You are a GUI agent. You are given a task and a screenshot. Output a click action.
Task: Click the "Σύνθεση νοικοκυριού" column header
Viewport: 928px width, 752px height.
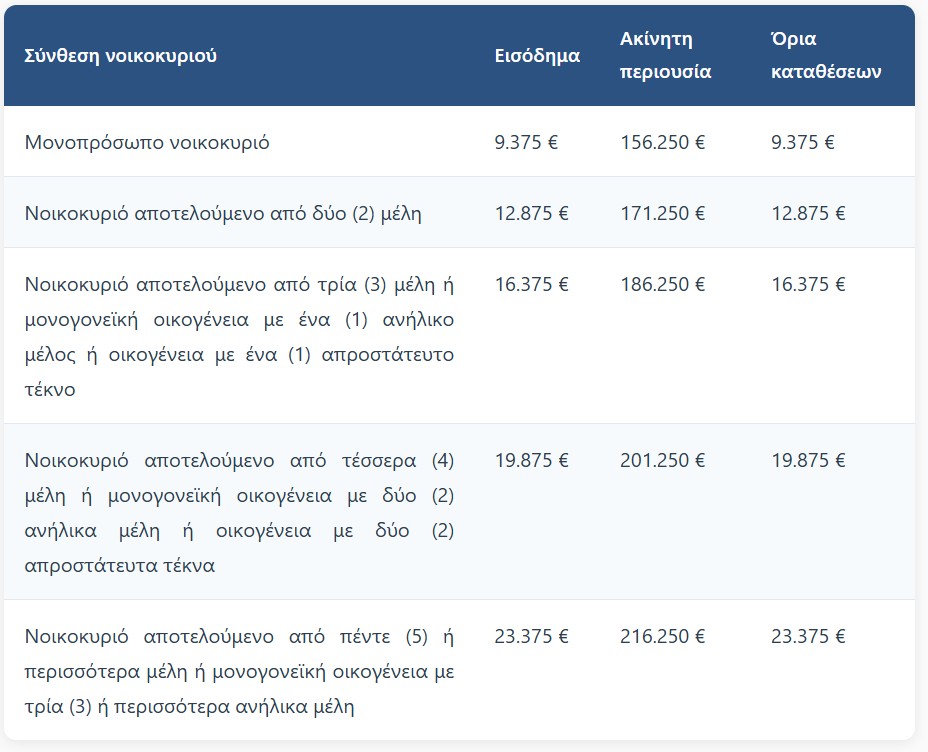click(121, 56)
